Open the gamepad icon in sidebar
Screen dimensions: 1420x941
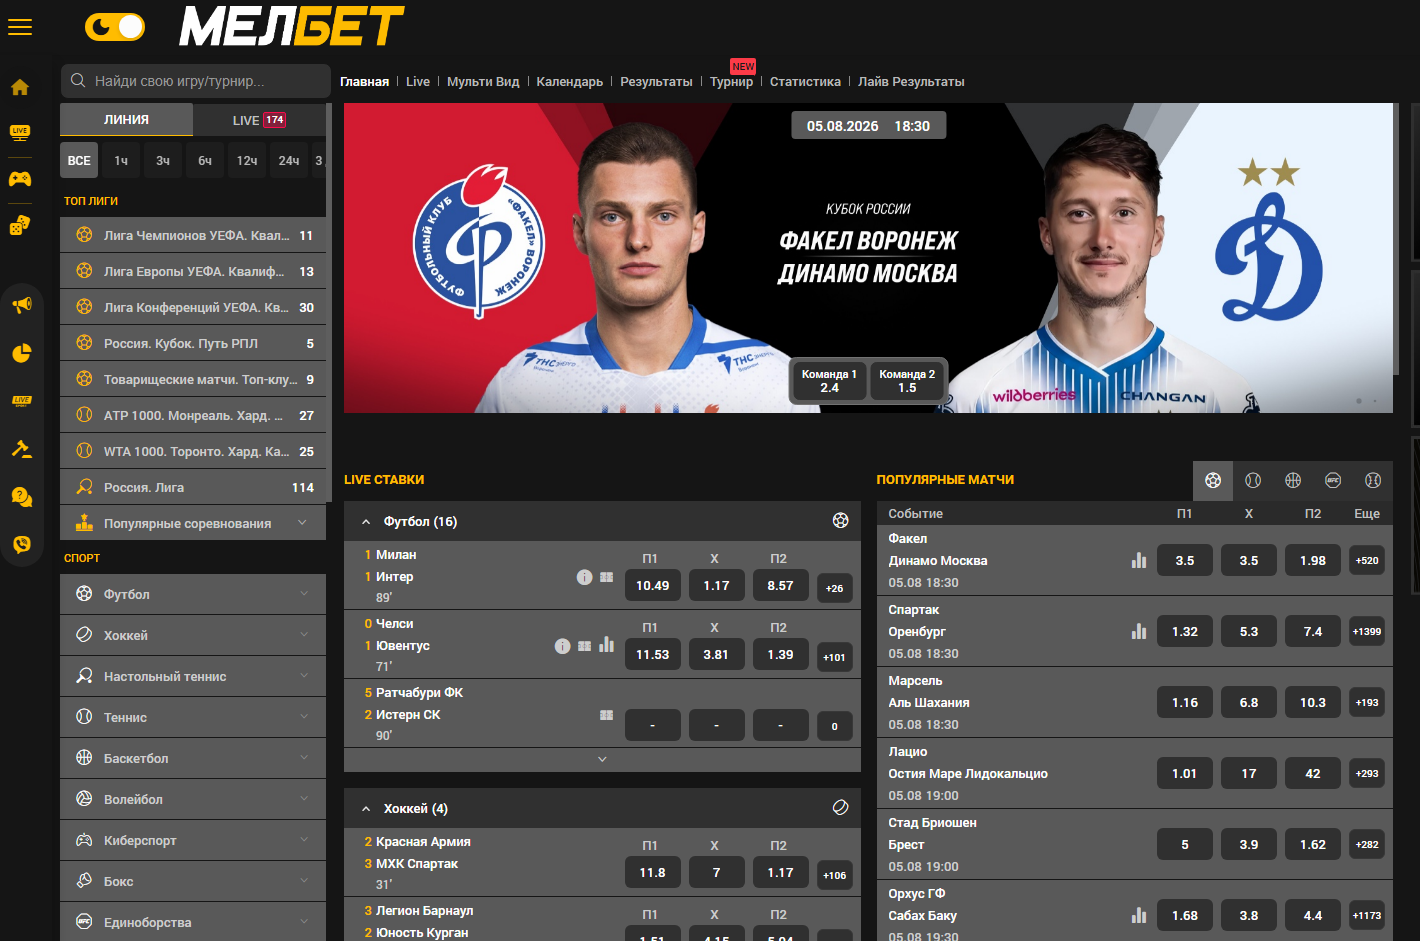pyautogui.click(x=20, y=179)
